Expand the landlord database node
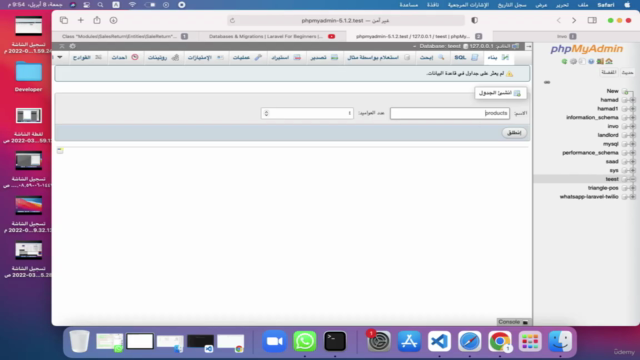This screenshot has width=640, height=360. (632, 135)
